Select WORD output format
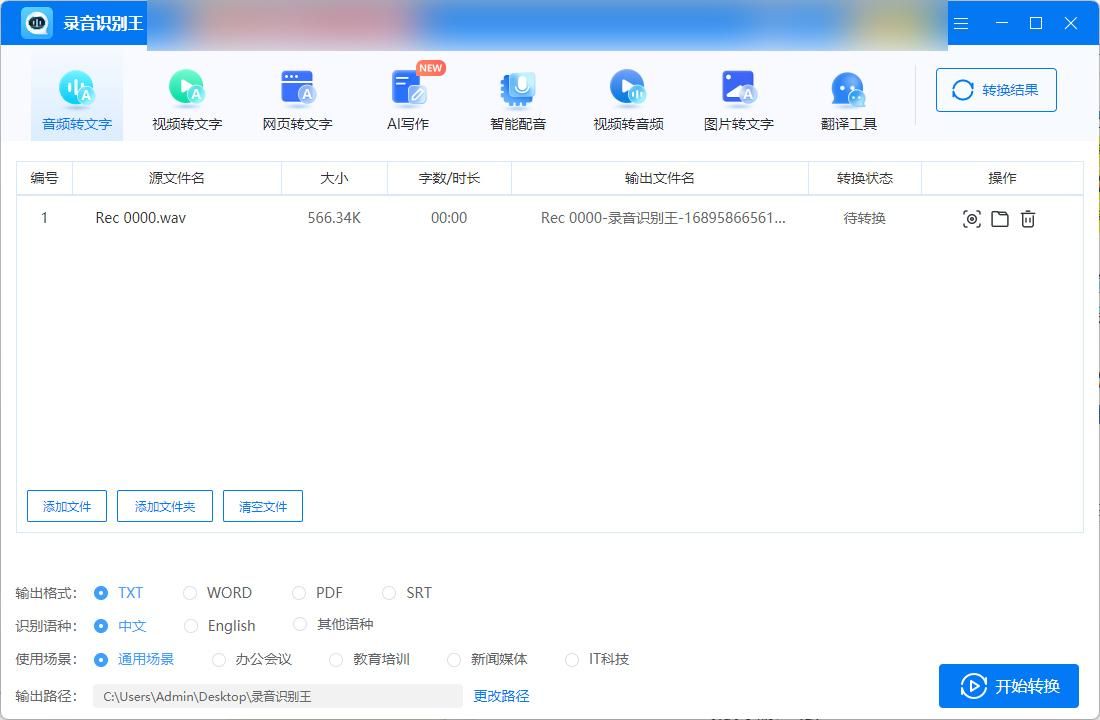The image size is (1100, 720). (189, 593)
